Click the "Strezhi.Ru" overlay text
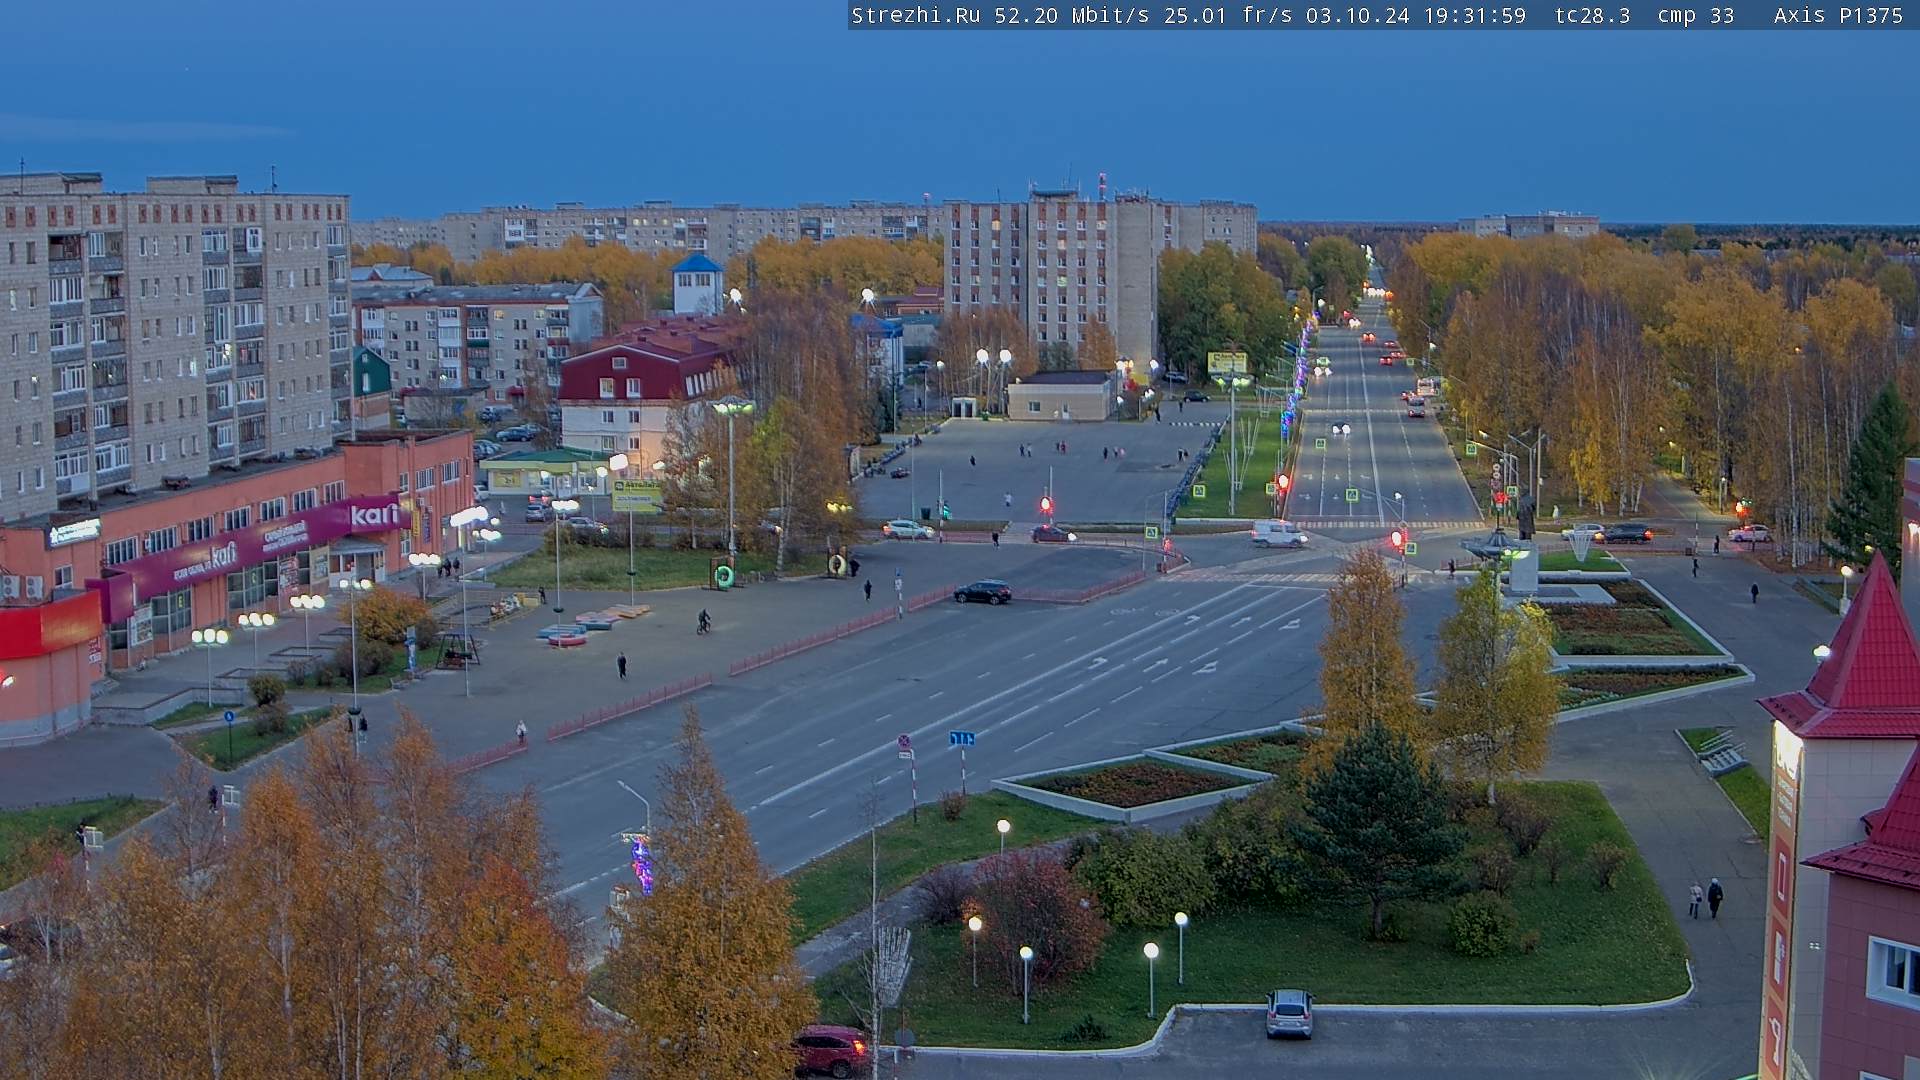This screenshot has height=1080, width=1920. [x=915, y=15]
